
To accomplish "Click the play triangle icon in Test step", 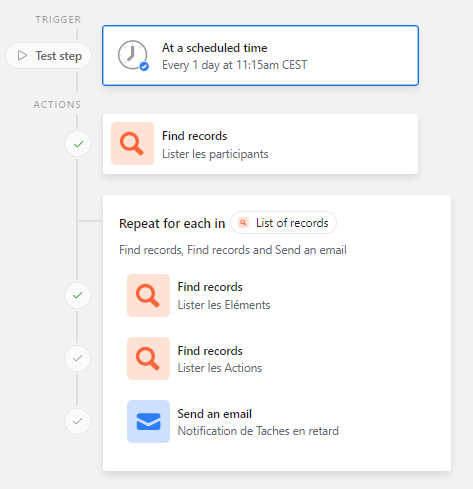I will click(x=22, y=55).
